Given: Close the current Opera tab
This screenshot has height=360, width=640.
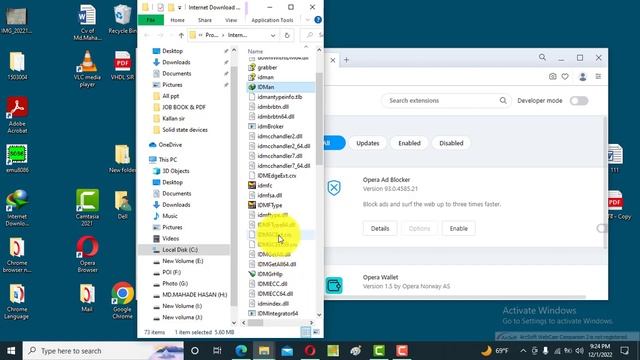Looking at the screenshot, I should tap(333, 60).
